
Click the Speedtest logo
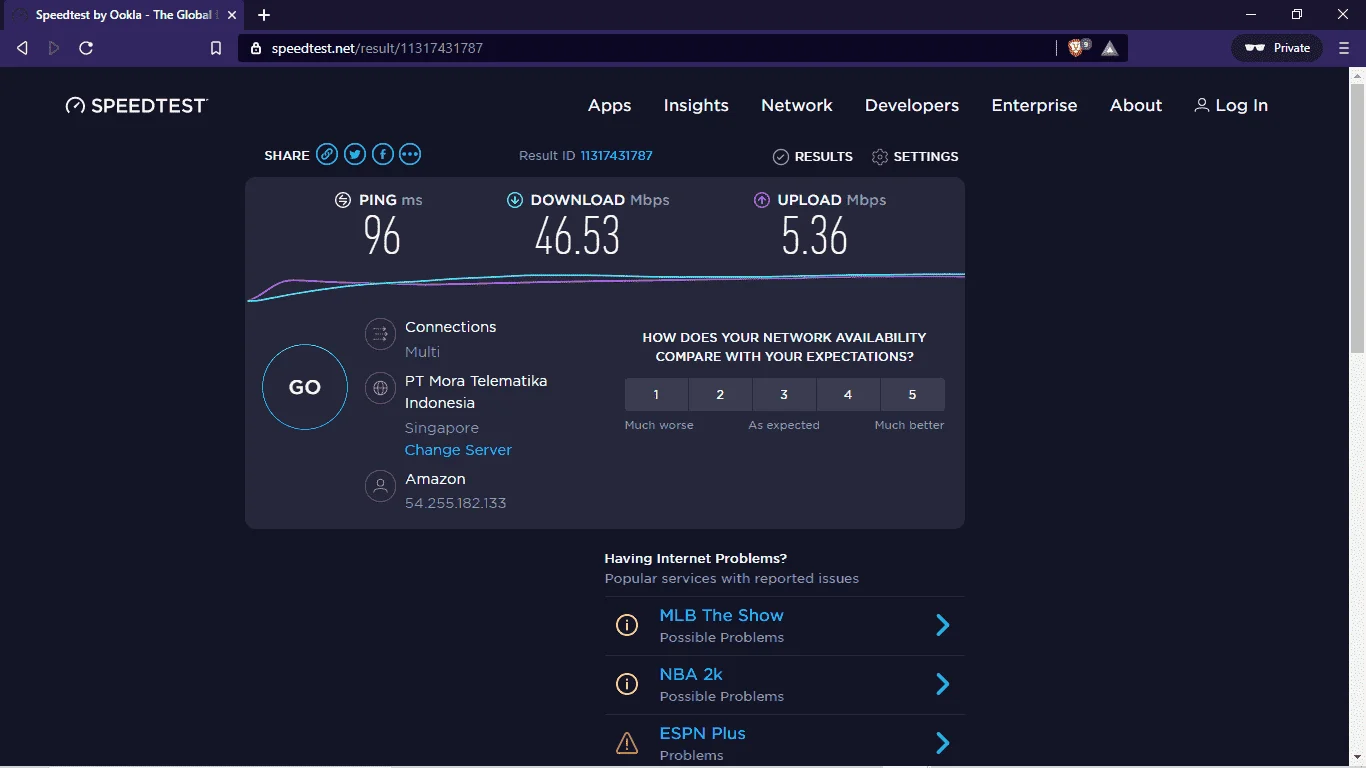coord(137,105)
